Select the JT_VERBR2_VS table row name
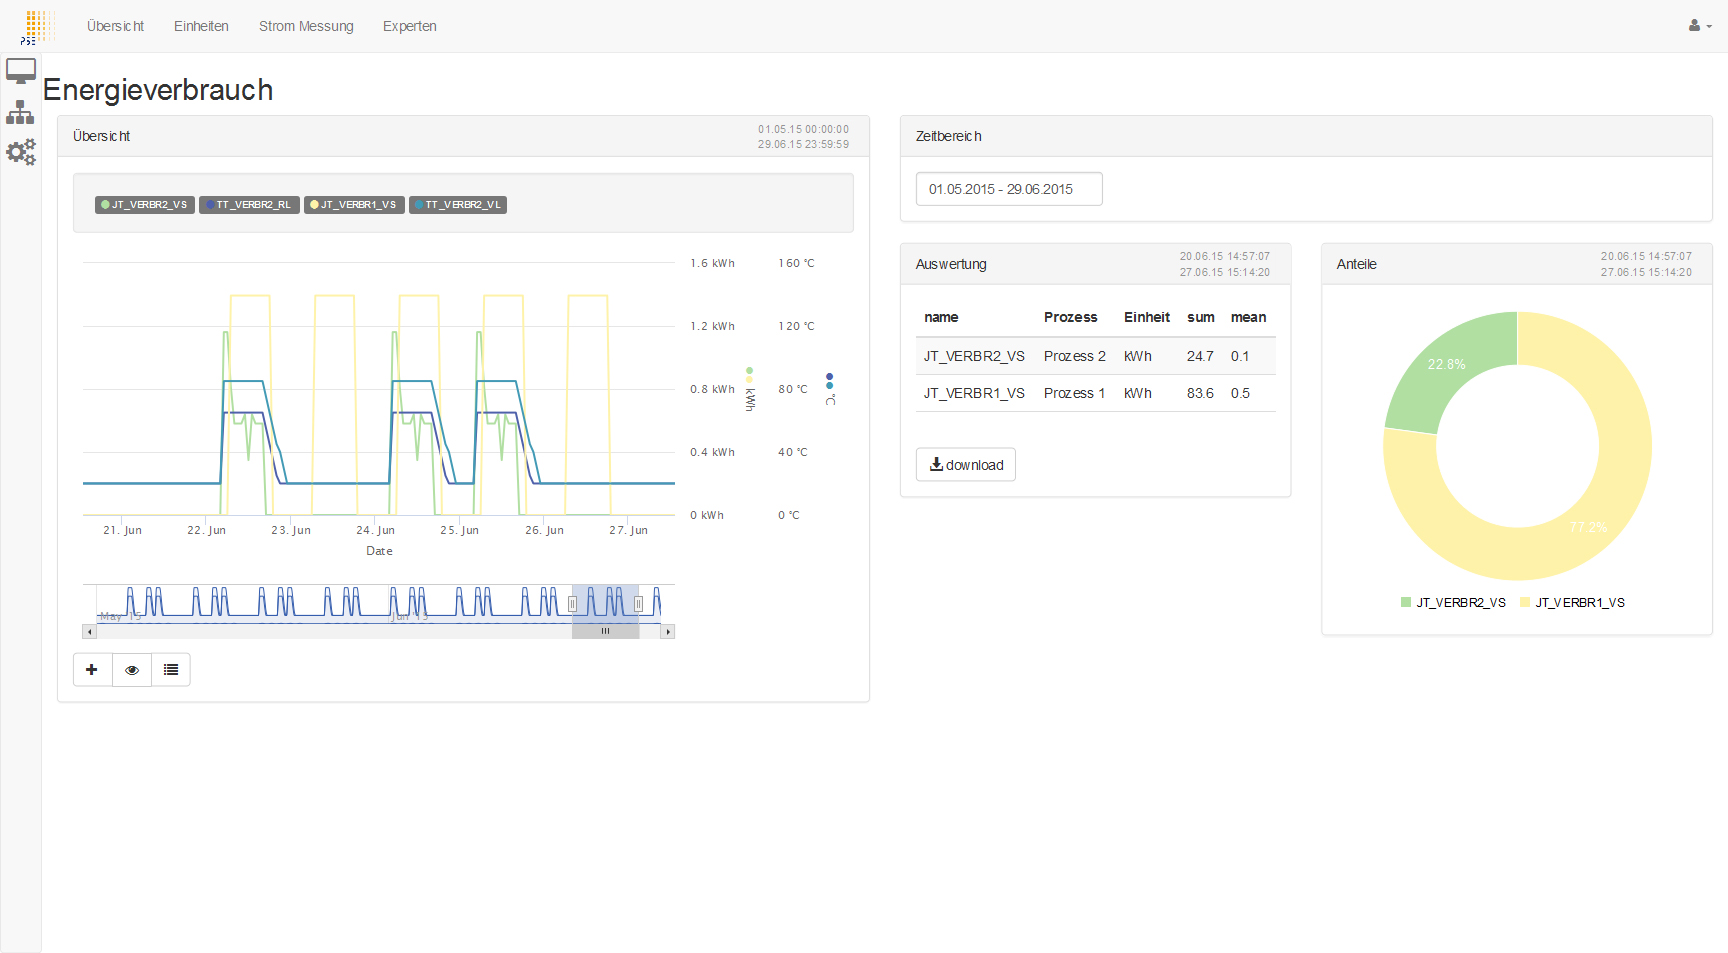Screen dimensions: 1728x953 tap(974, 356)
